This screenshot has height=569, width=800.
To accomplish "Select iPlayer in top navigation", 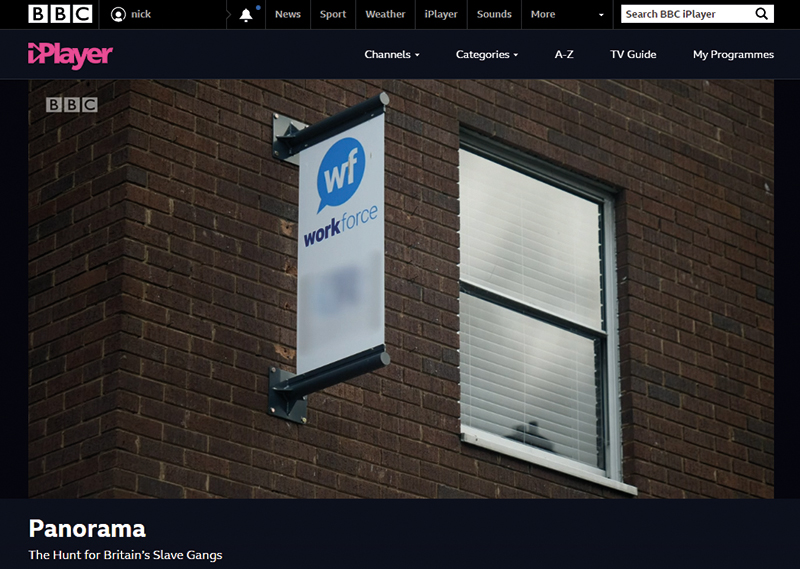I will click(441, 14).
